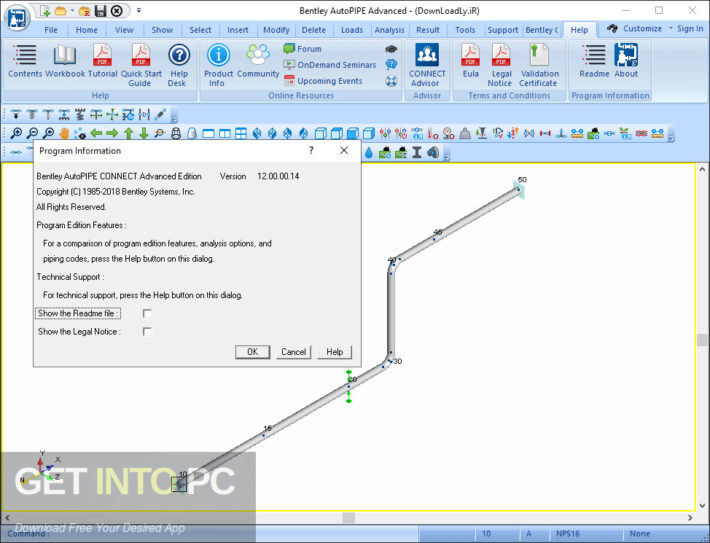Switch to the Result ribbon tab
Image resolution: width=710 pixels, height=543 pixels.
click(x=427, y=30)
